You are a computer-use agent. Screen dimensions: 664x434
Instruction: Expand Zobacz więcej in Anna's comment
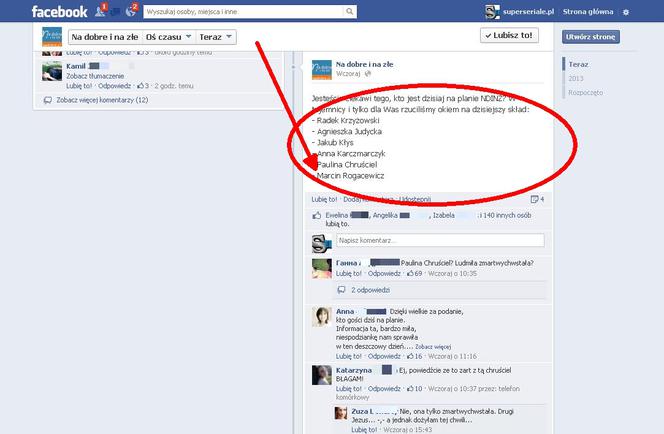433,347
